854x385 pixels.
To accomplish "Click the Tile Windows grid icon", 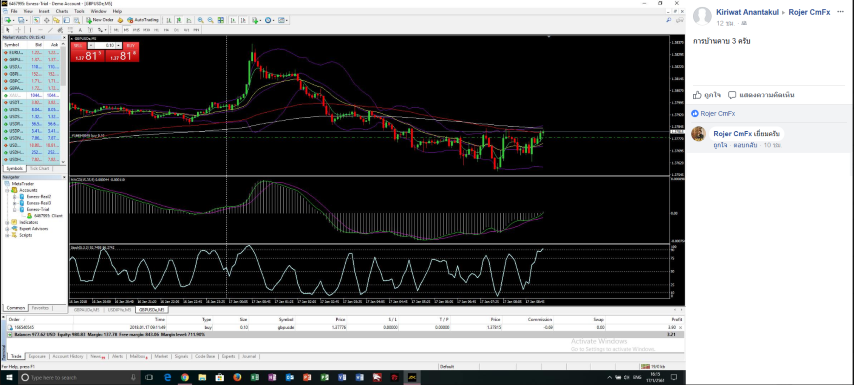I will click(221, 20).
